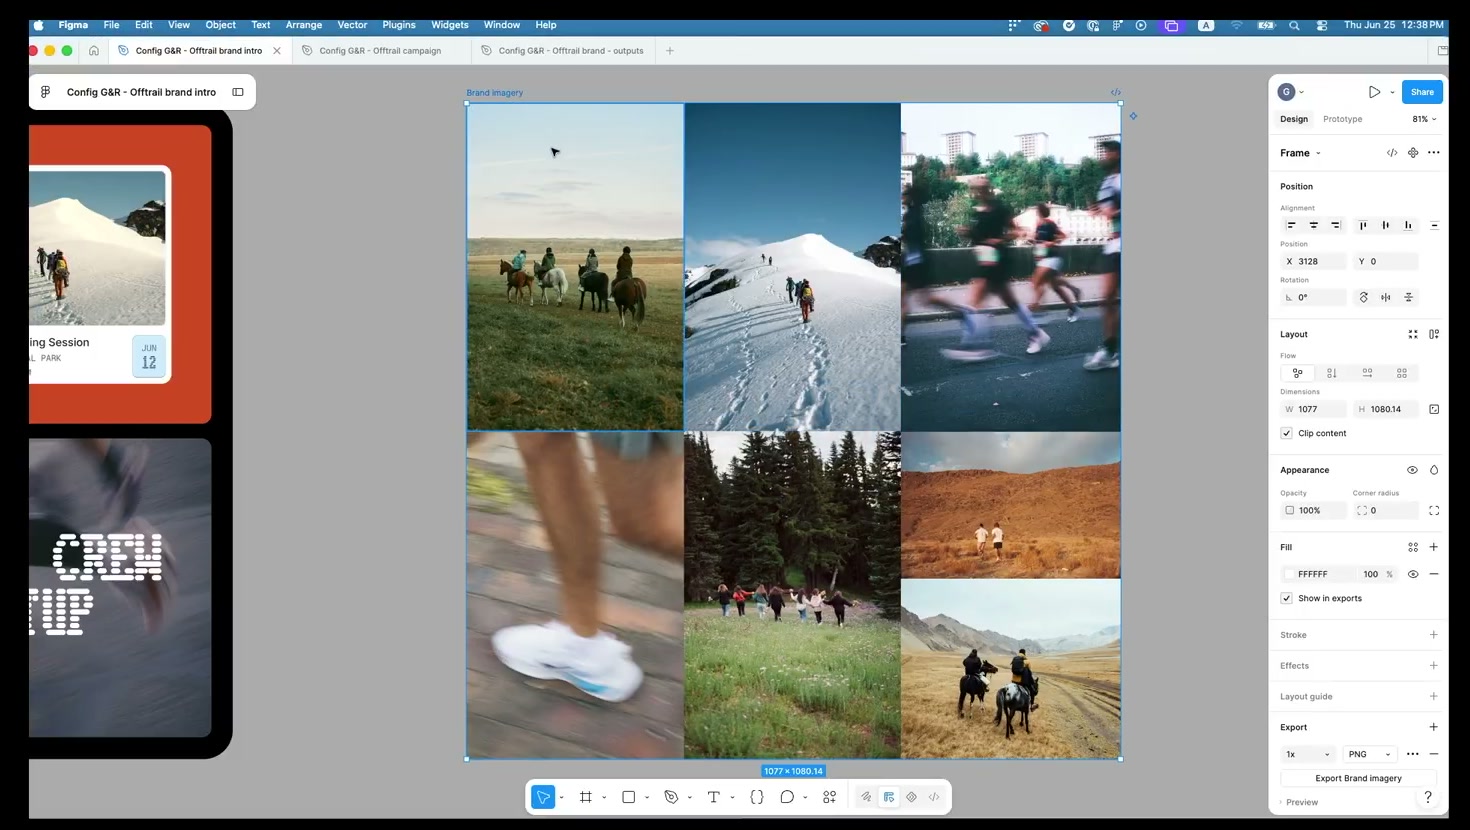The height and width of the screenshot is (830, 1470).
Task: Toggle the Clip content checkbox
Action: pyautogui.click(x=1287, y=433)
